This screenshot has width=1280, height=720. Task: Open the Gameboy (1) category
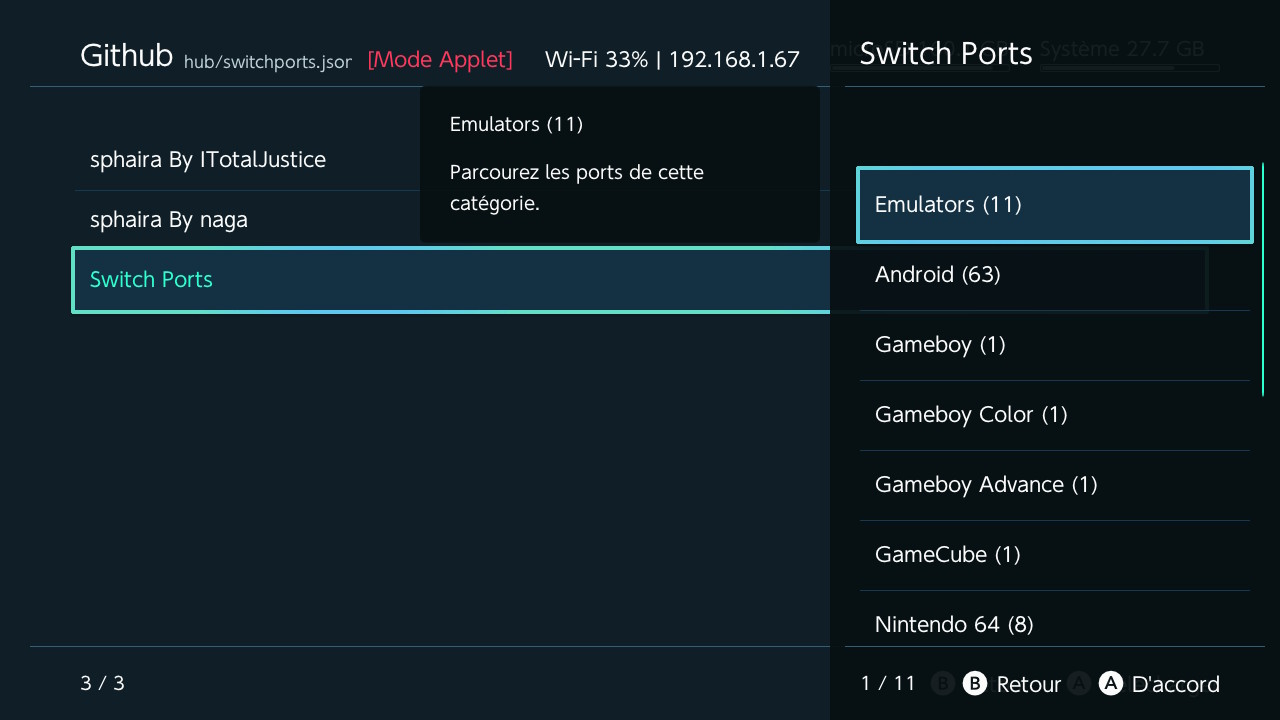(x=1055, y=345)
